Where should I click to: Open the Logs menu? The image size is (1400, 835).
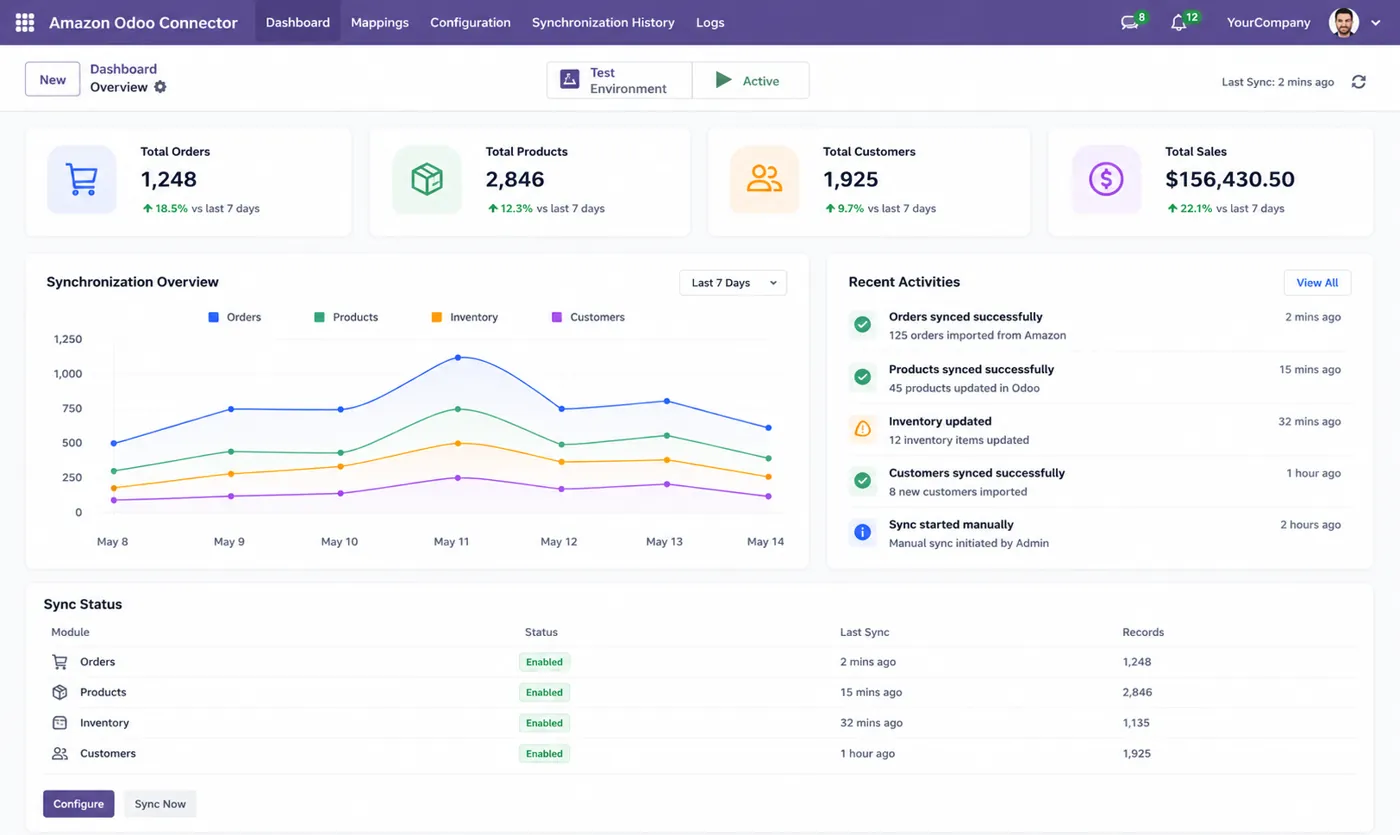[x=710, y=22]
